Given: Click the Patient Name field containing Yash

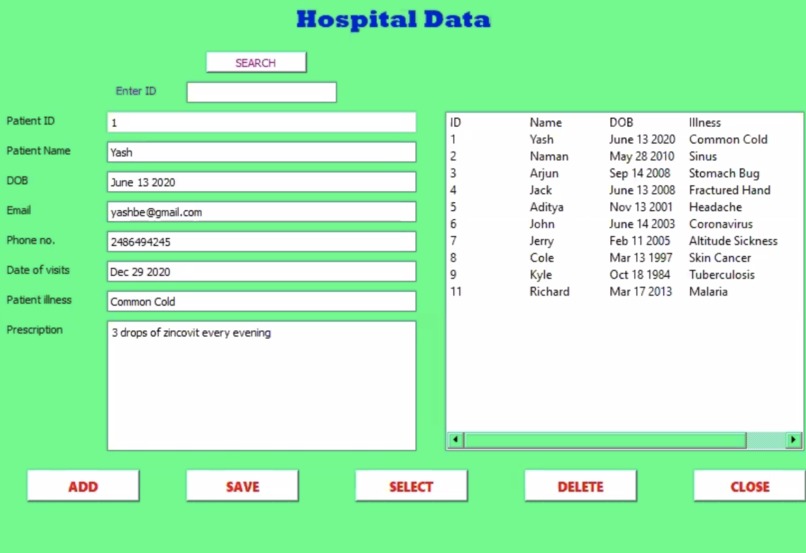Looking at the screenshot, I should coord(262,152).
